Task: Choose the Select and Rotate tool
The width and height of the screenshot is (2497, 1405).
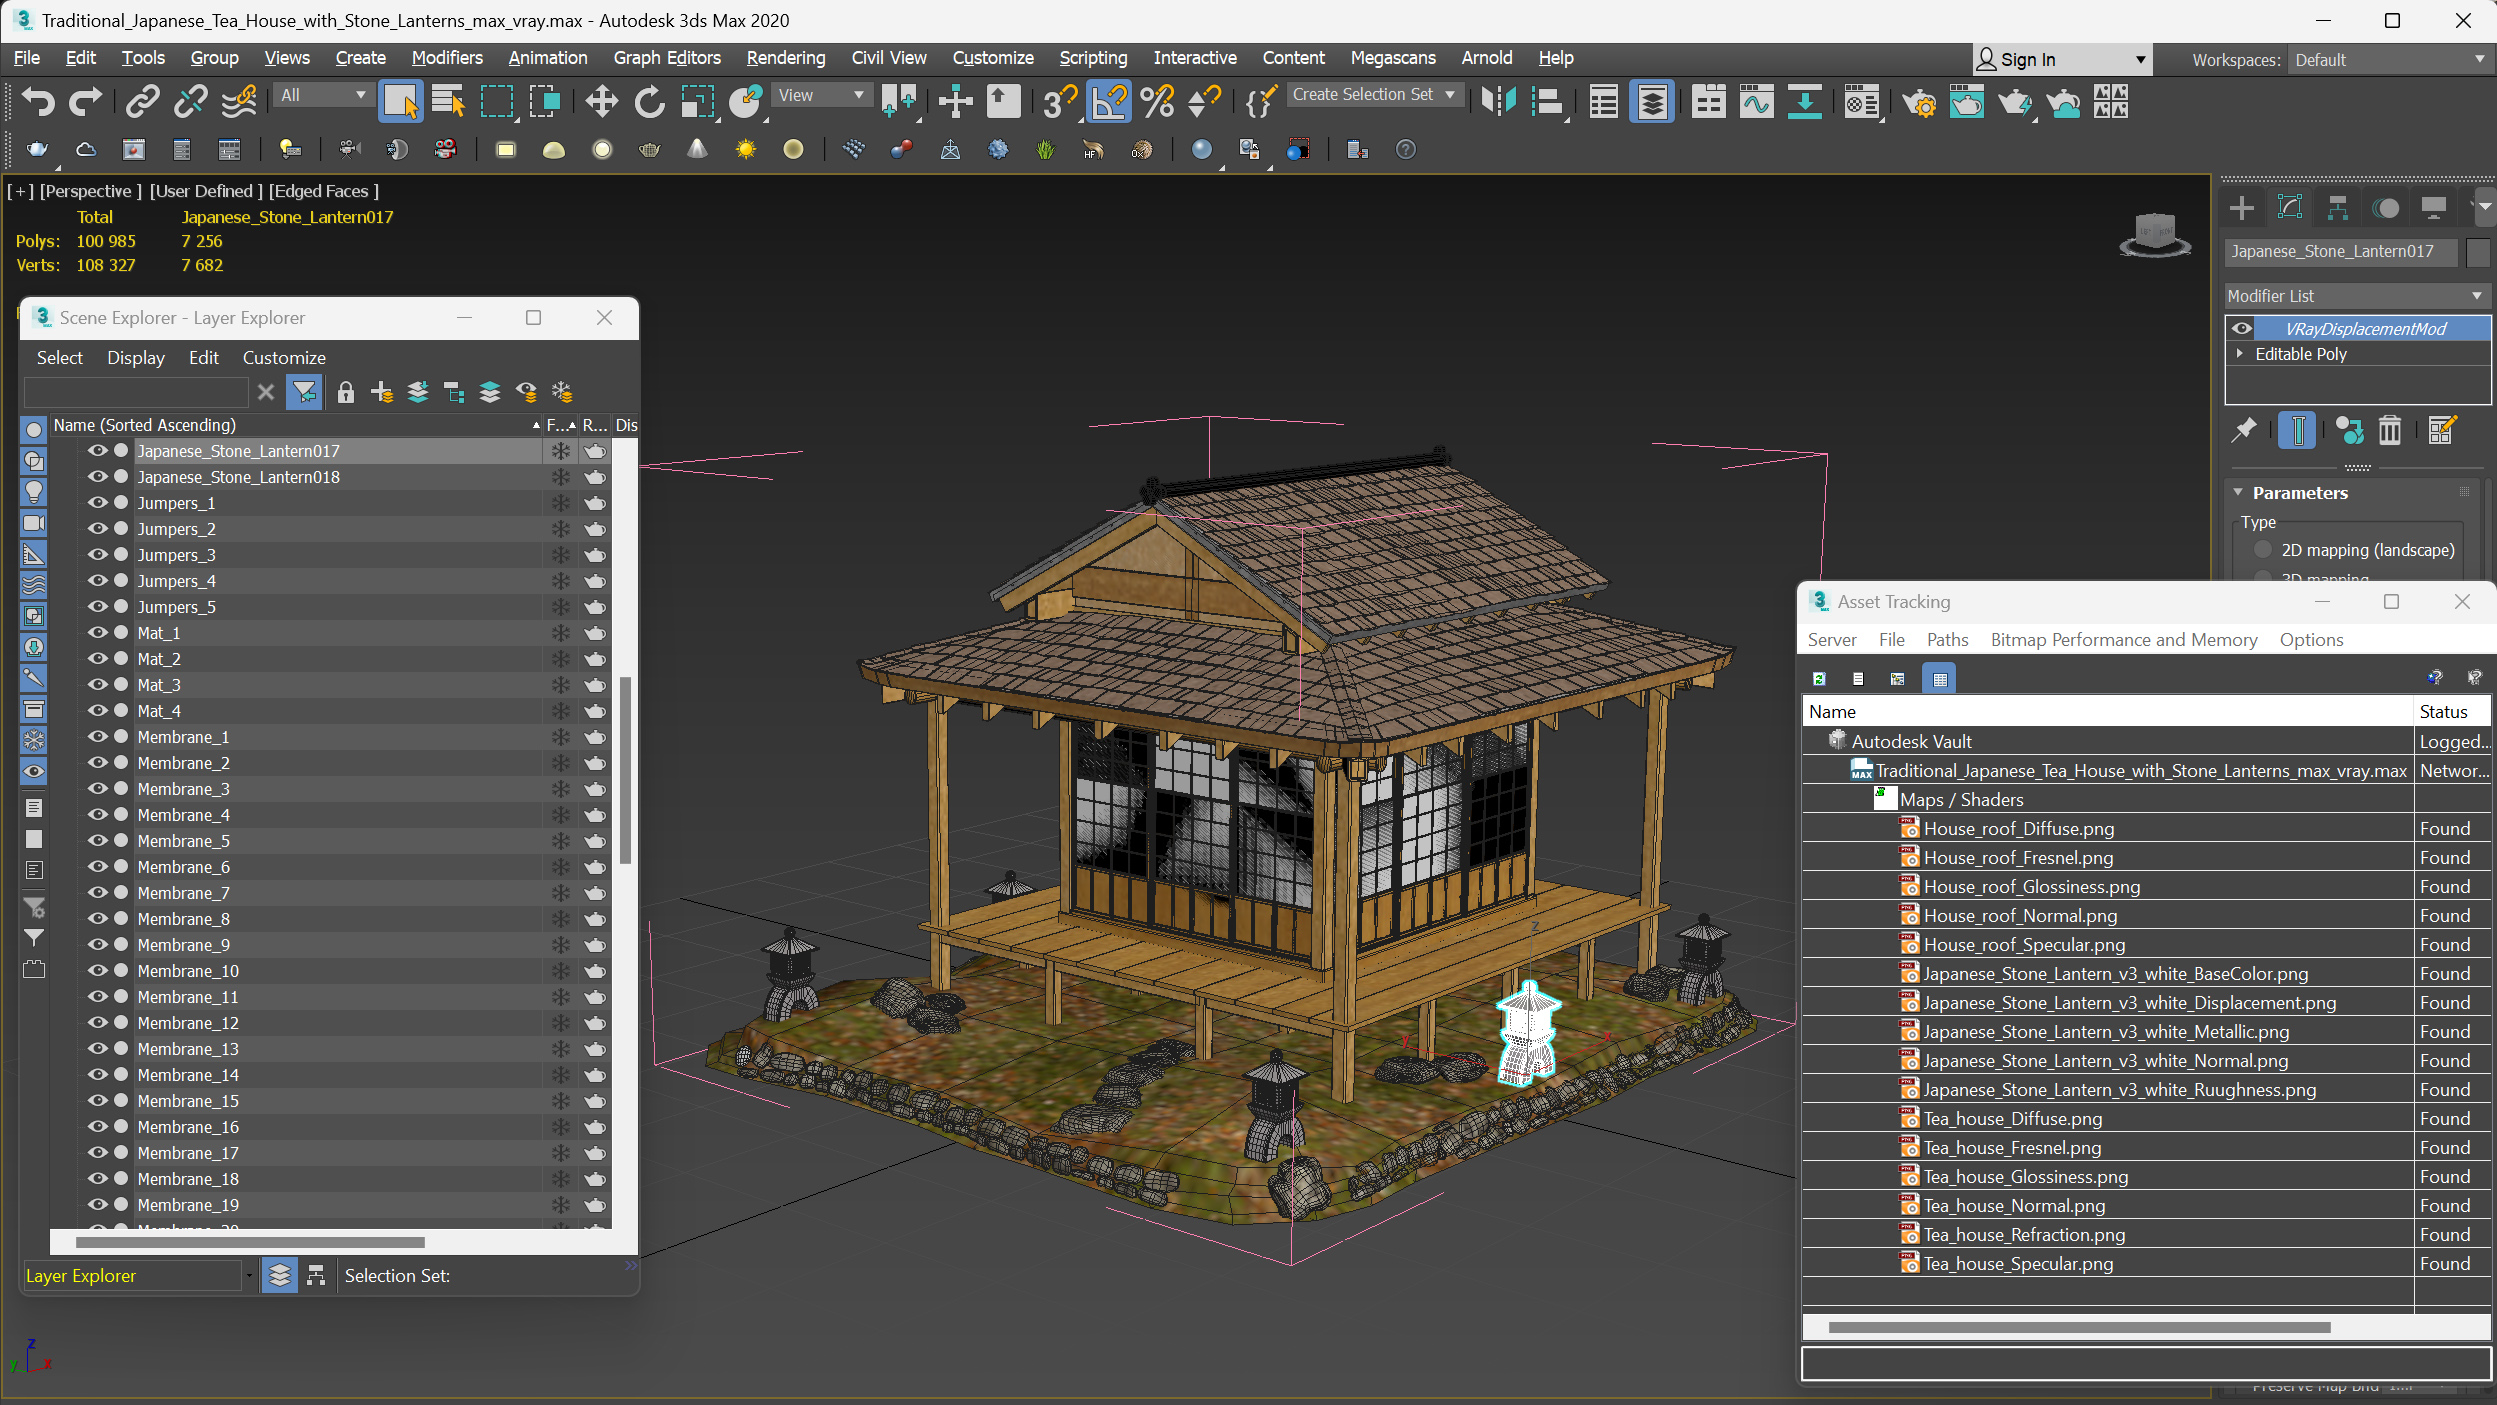Action: click(x=650, y=101)
